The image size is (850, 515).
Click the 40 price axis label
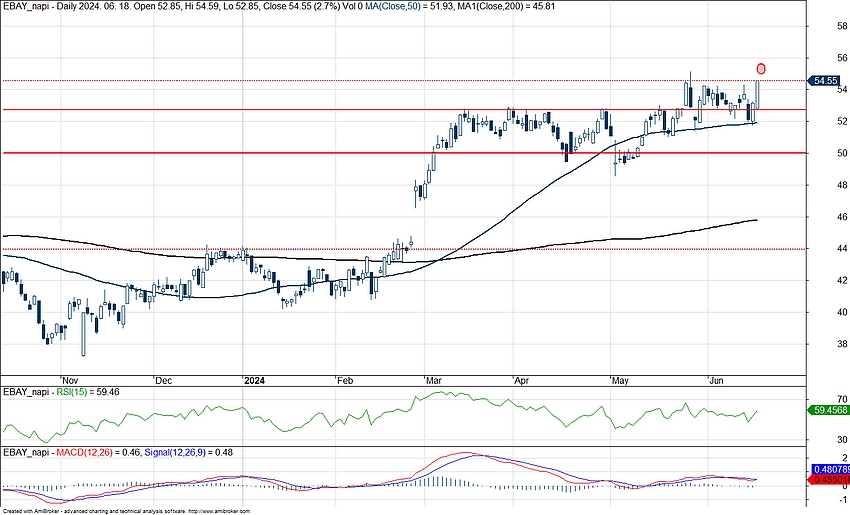coord(842,312)
